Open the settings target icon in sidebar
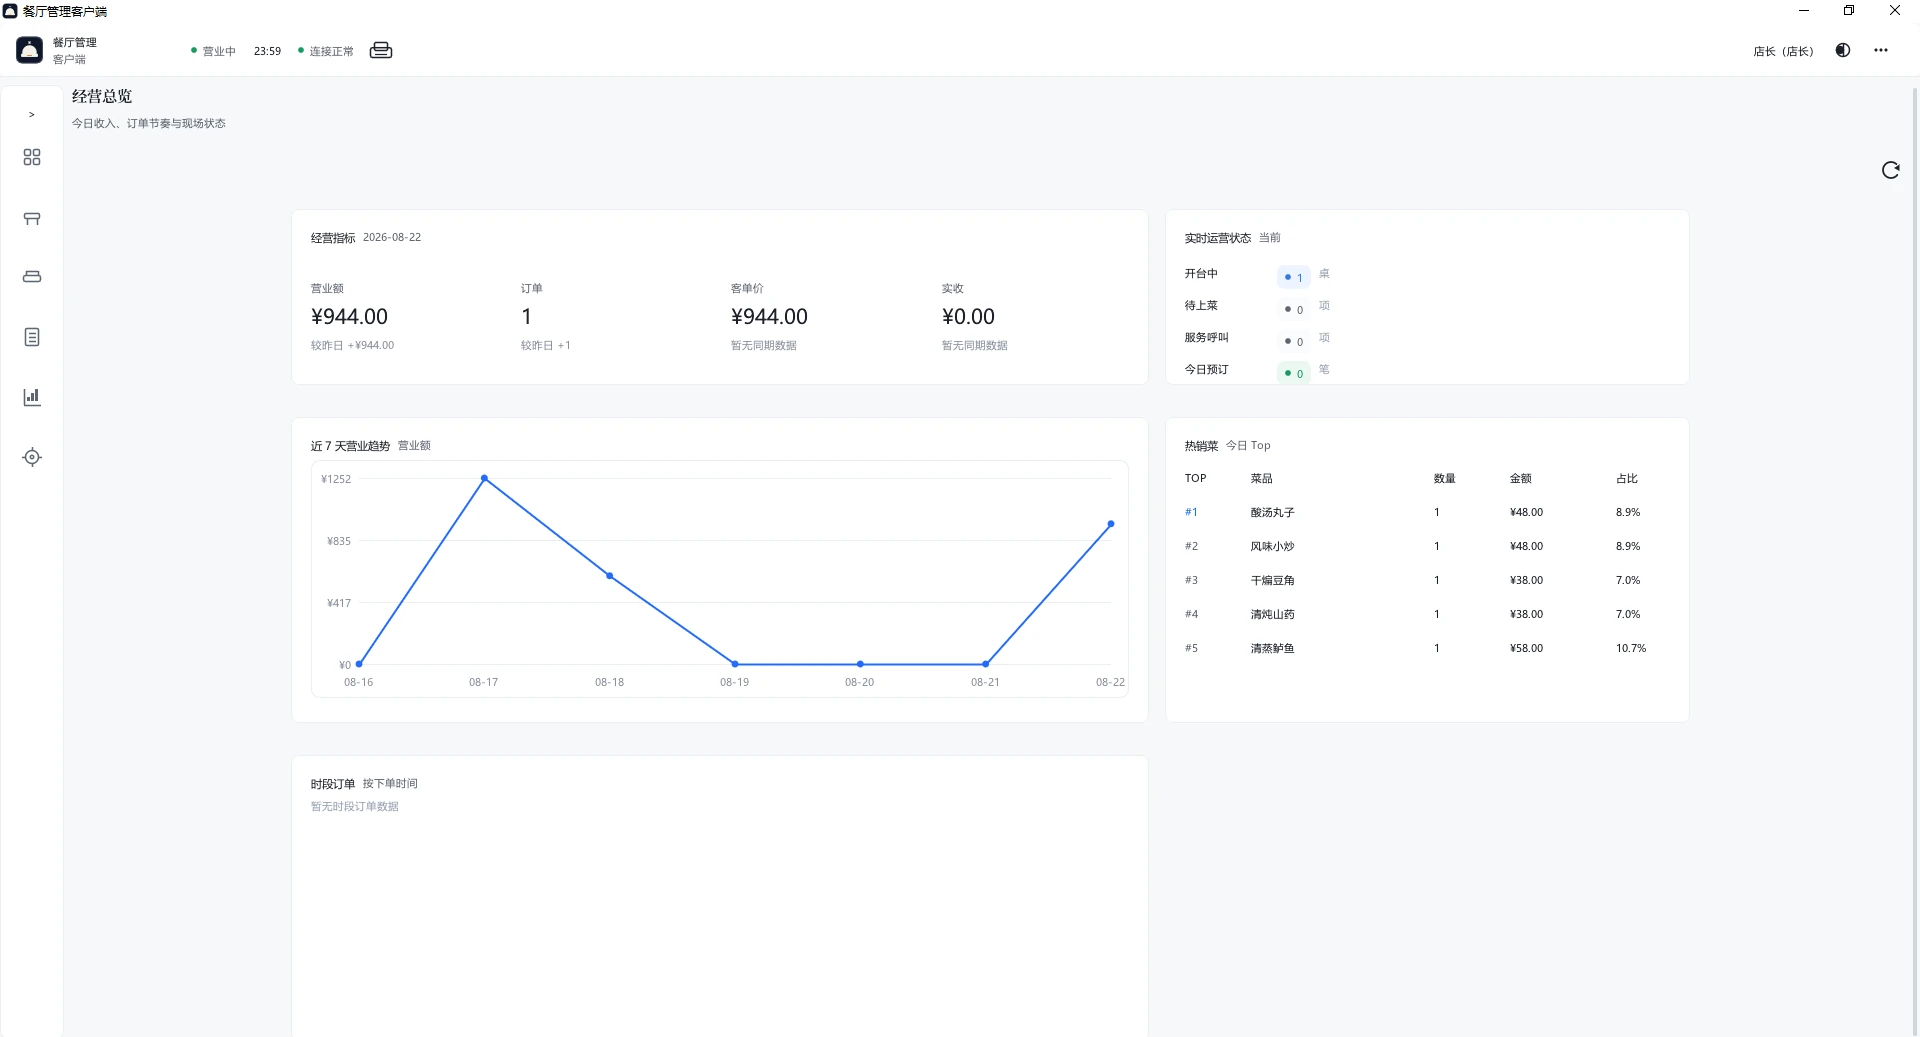Image resolution: width=1920 pixels, height=1037 pixels. tap(32, 457)
